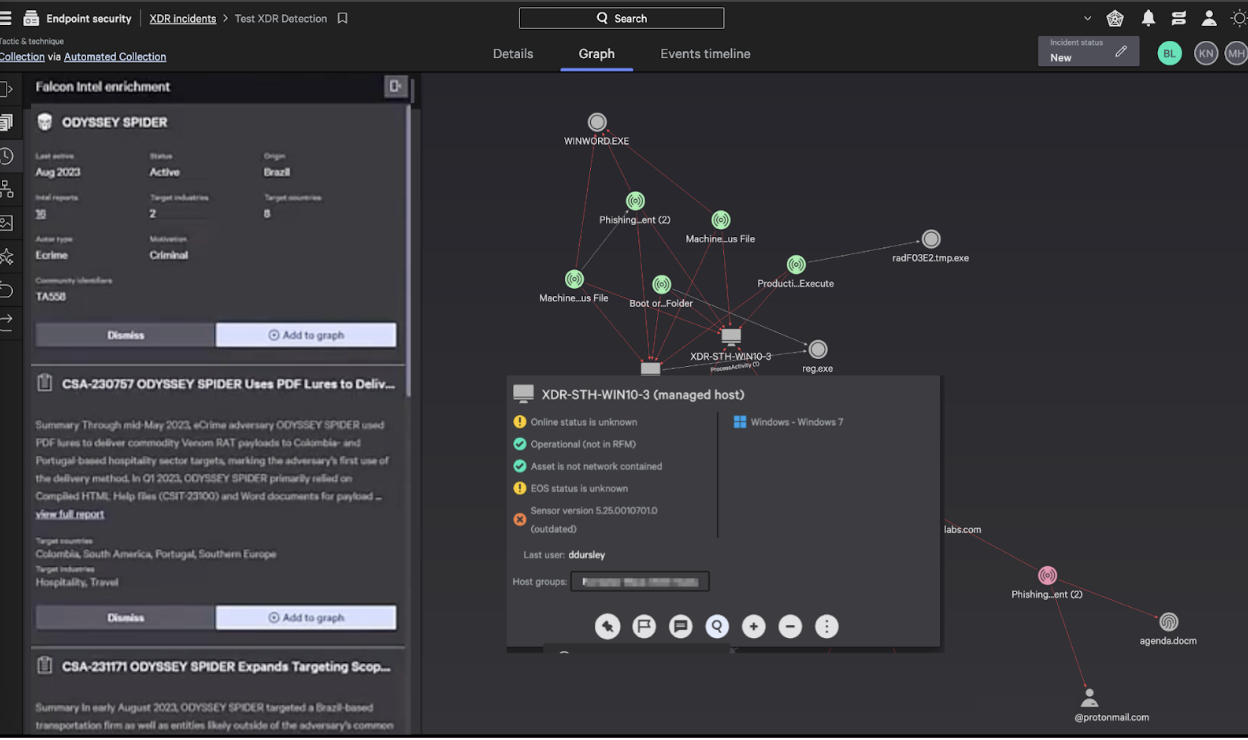Open the chat messages icon in header
Image resolution: width=1248 pixels, height=740 pixels.
pyautogui.click(x=1179, y=18)
